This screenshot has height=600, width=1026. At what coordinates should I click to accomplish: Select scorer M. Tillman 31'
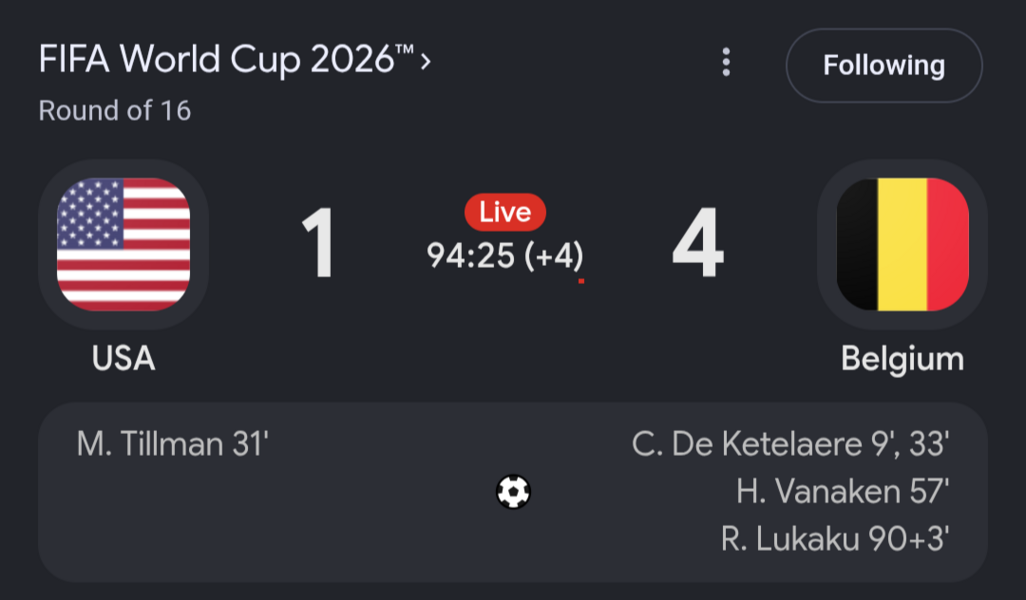pyautogui.click(x=173, y=444)
